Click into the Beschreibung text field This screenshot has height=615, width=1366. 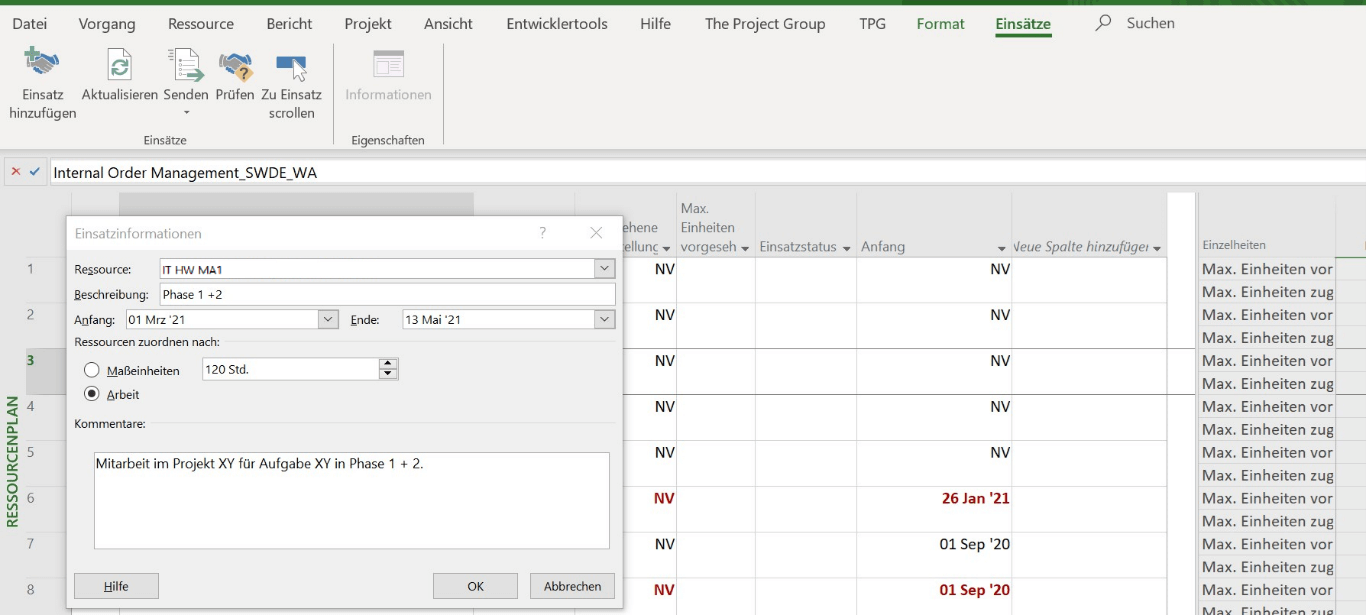(386, 295)
